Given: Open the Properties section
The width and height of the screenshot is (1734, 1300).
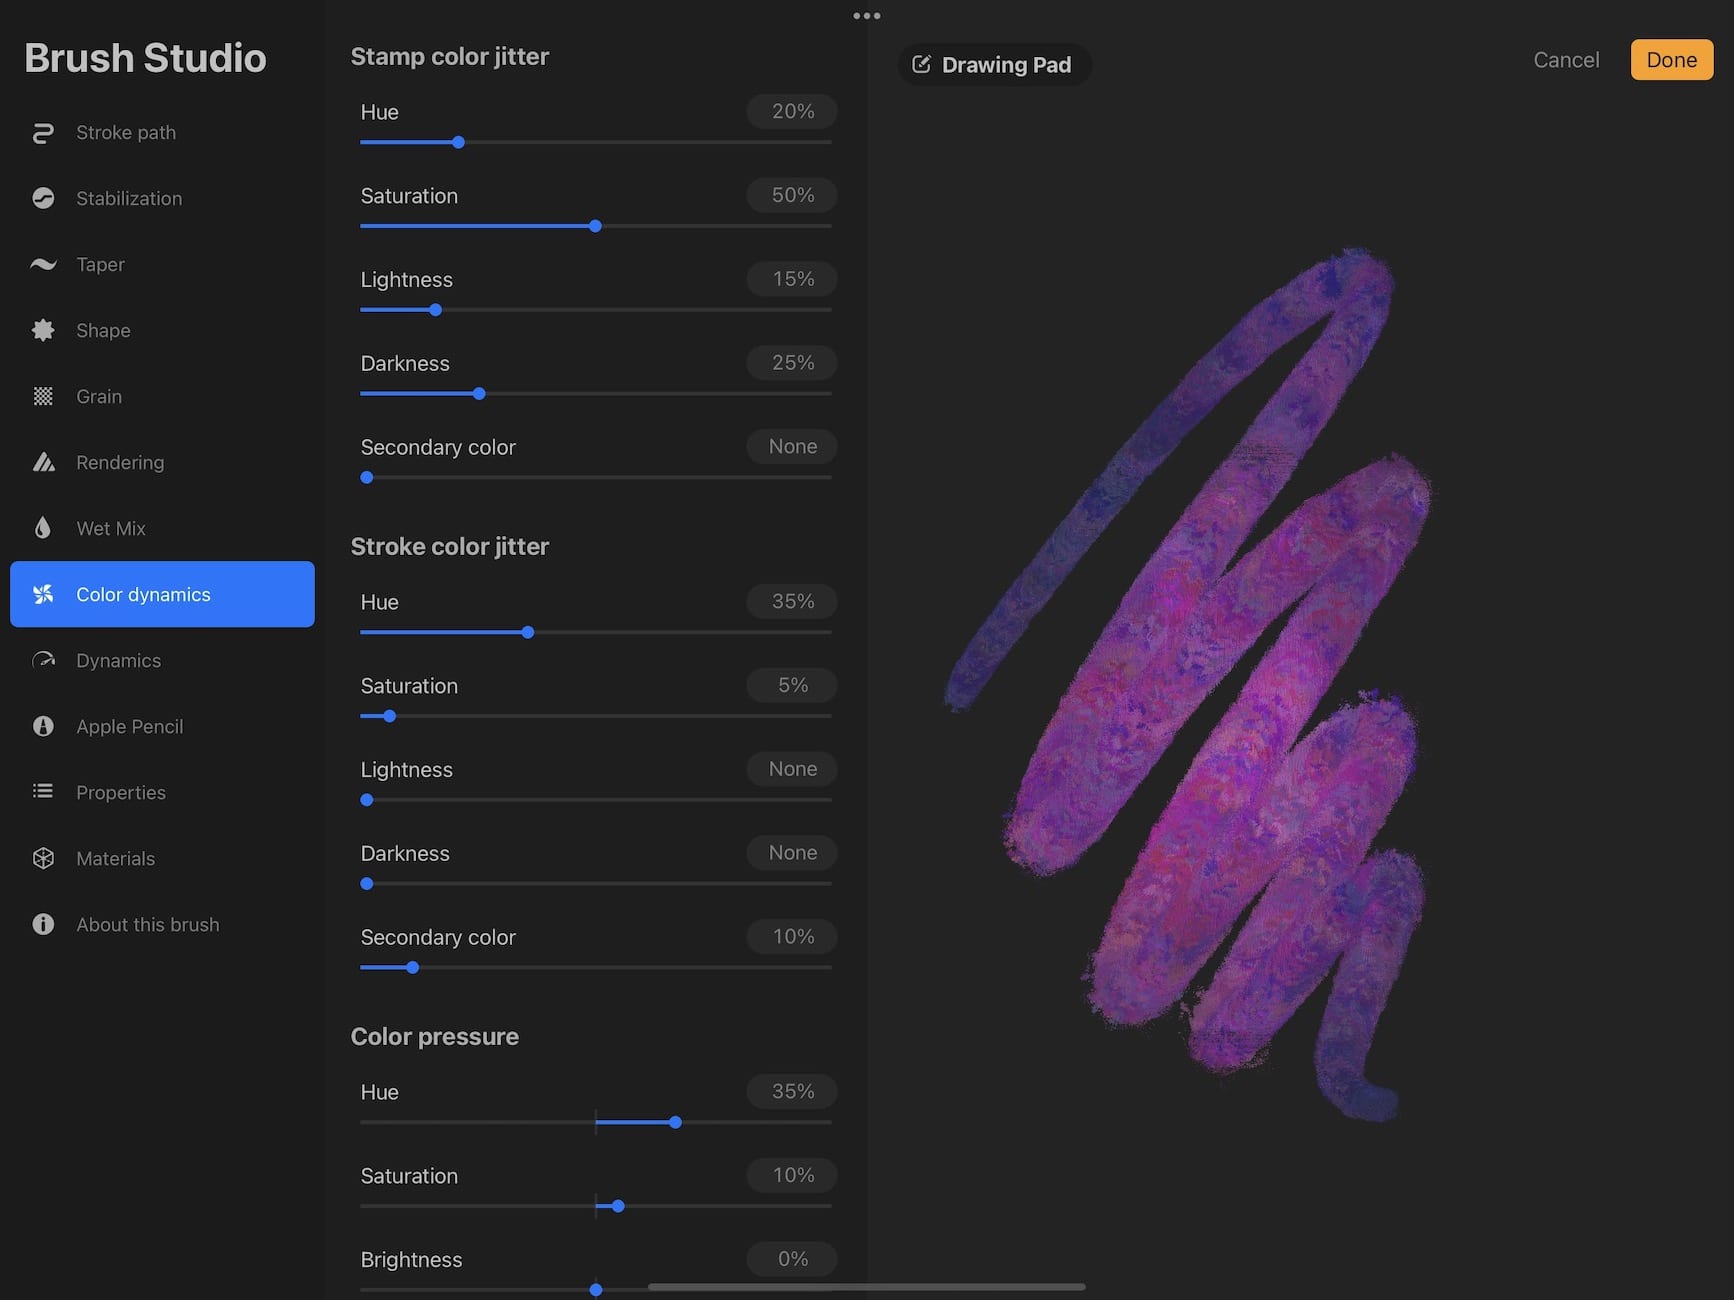Looking at the screenshot, I should pos(162,792).
